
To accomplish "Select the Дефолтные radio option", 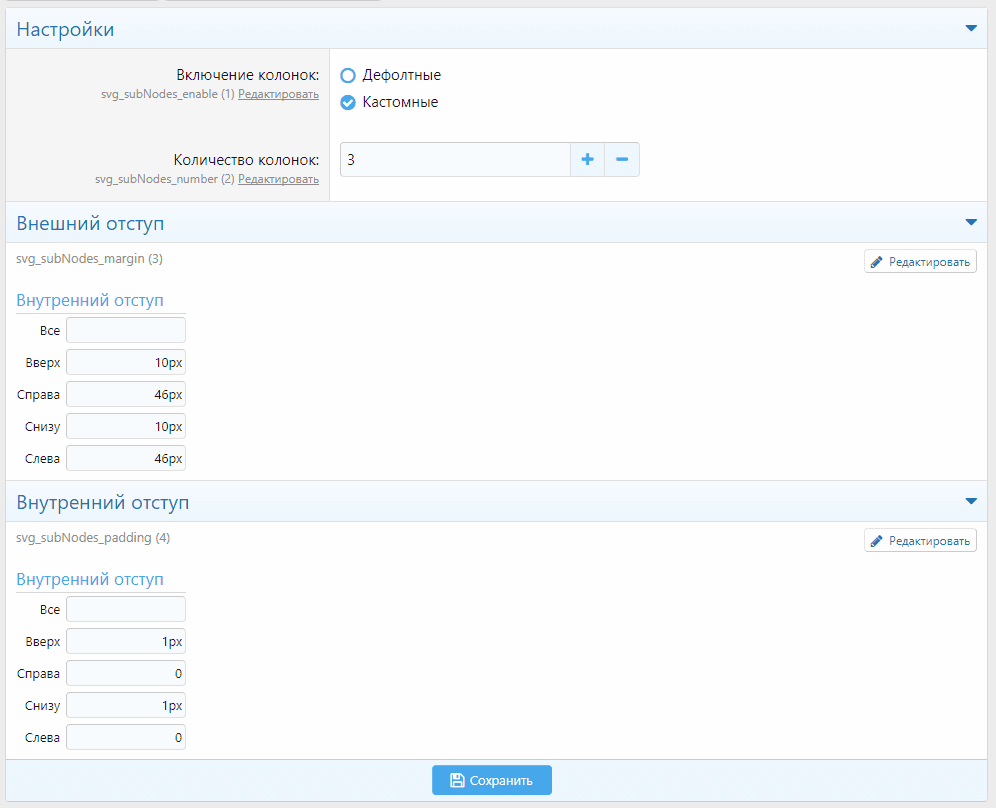I will [348, 75].
